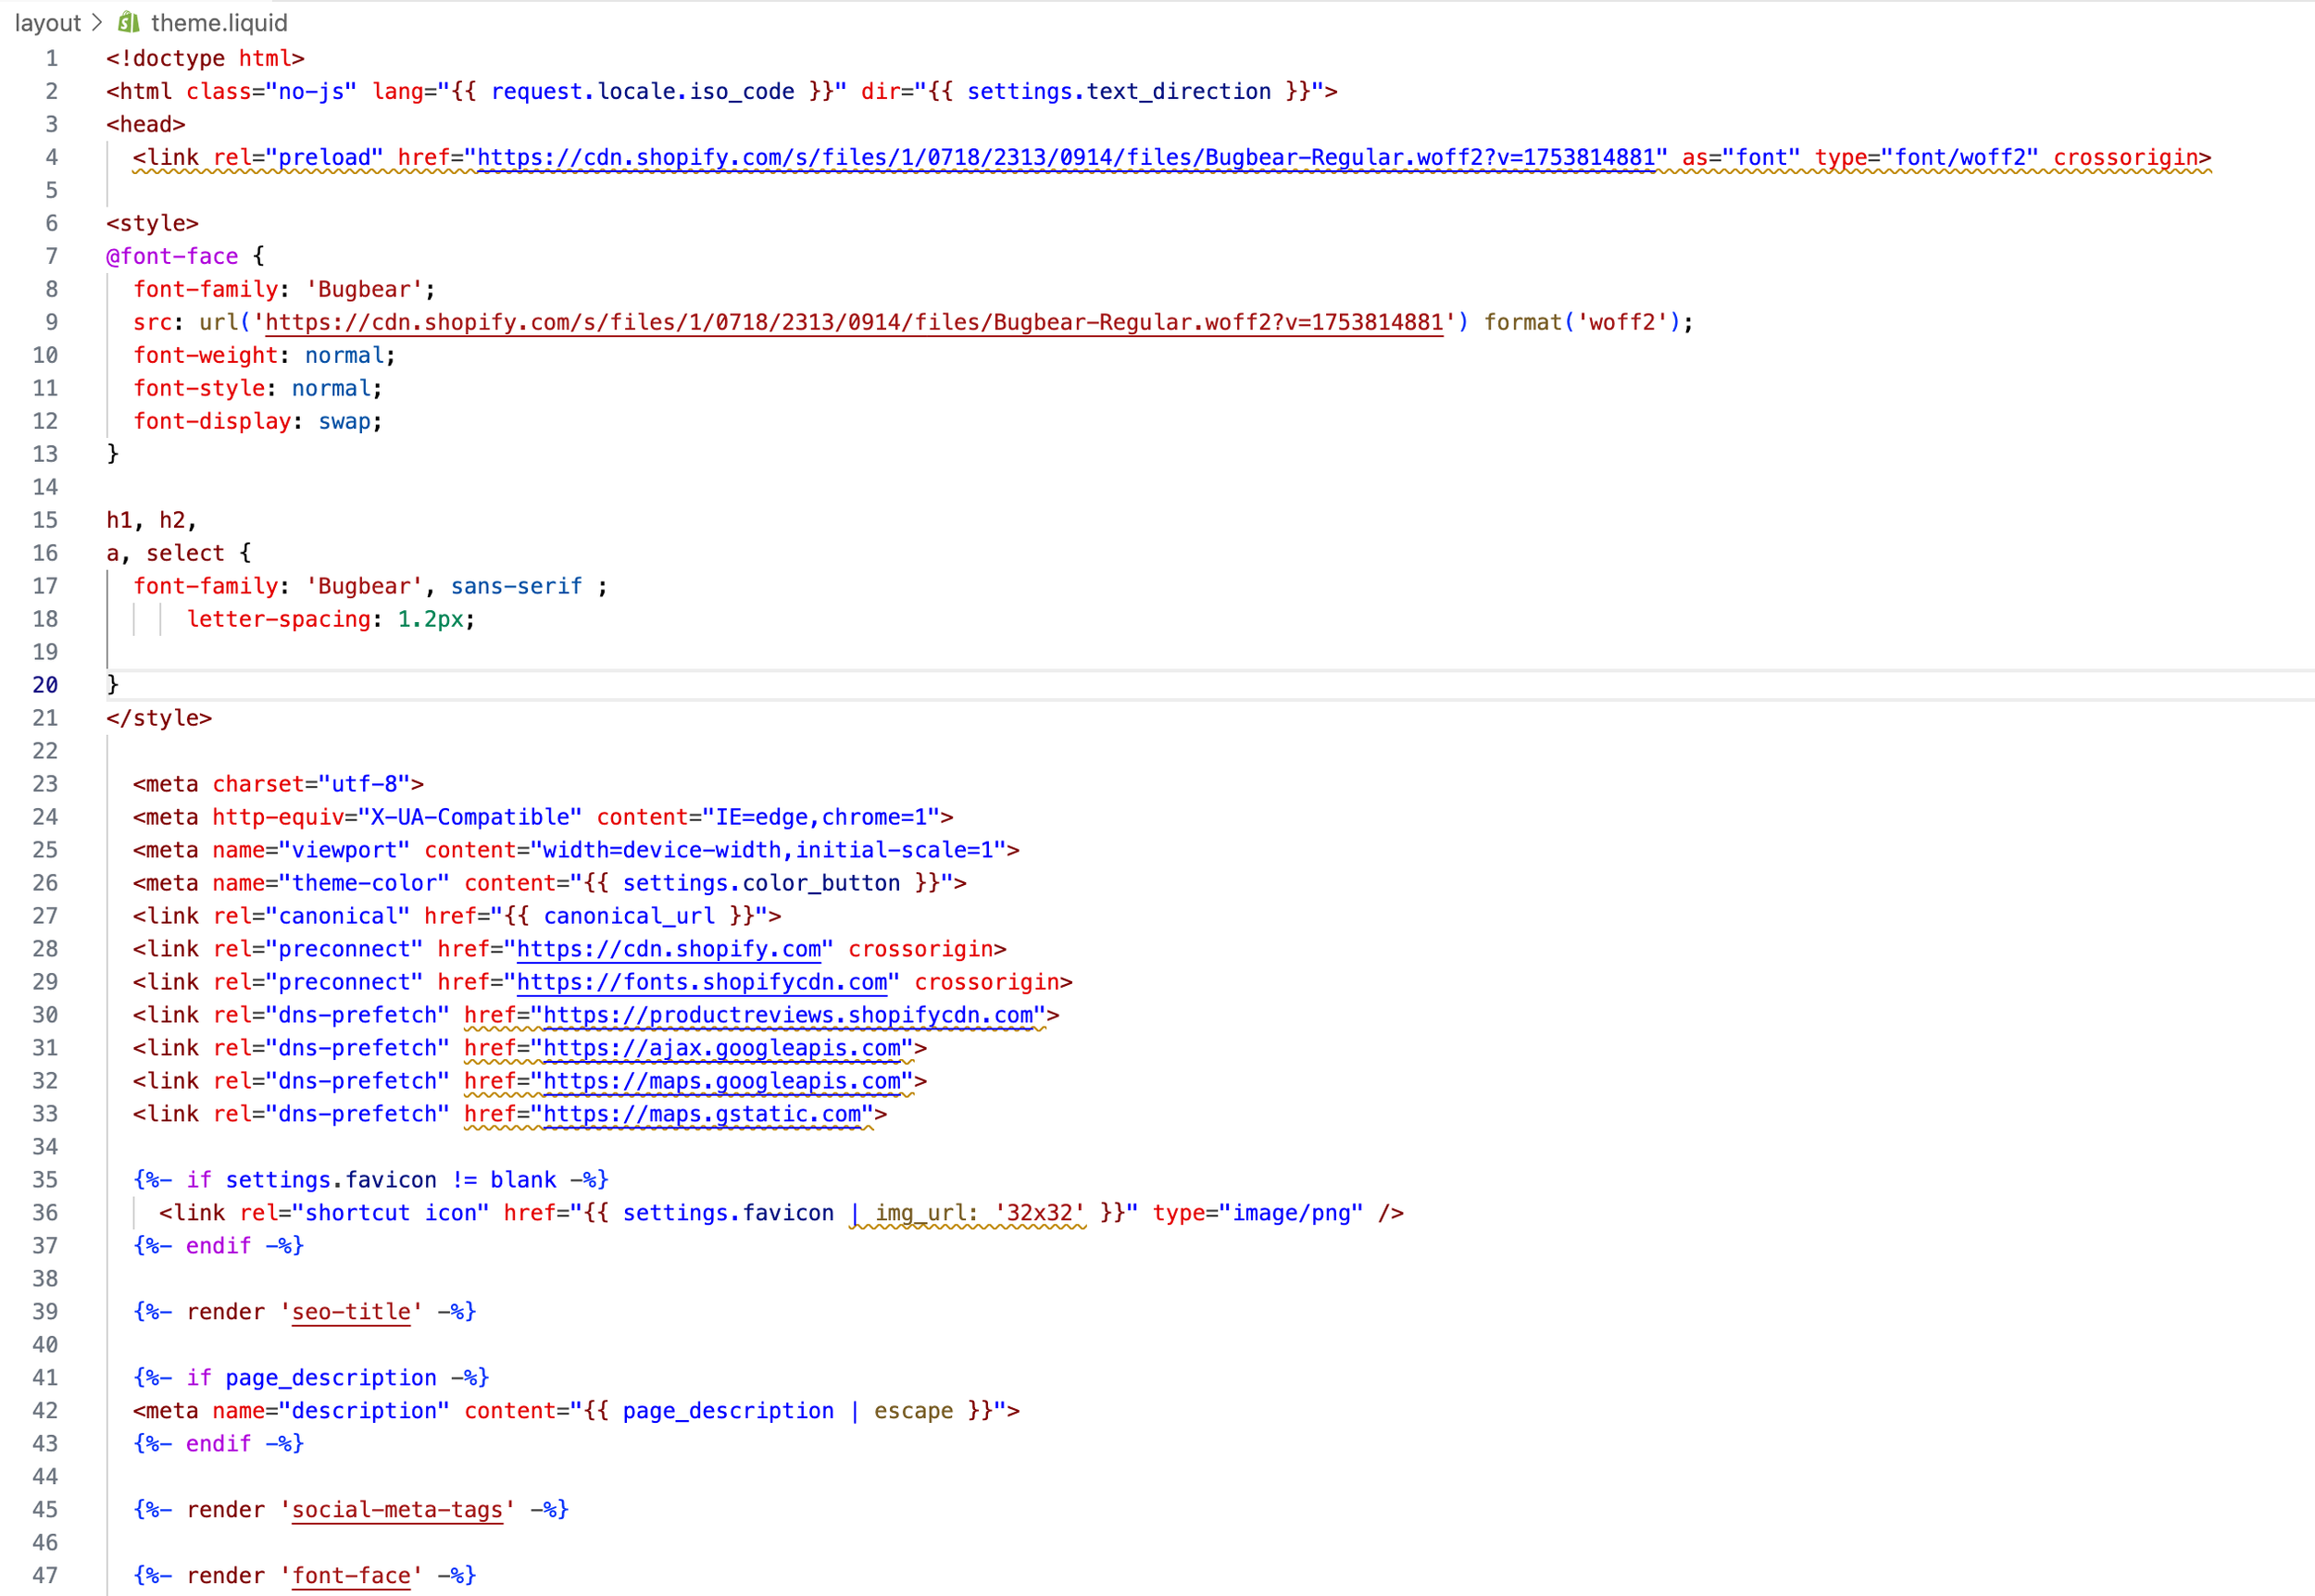Viewport: 2315px width, 1596px height.
Task: Expand the breadcrumb chevron after layout
Action: (96, 21)
